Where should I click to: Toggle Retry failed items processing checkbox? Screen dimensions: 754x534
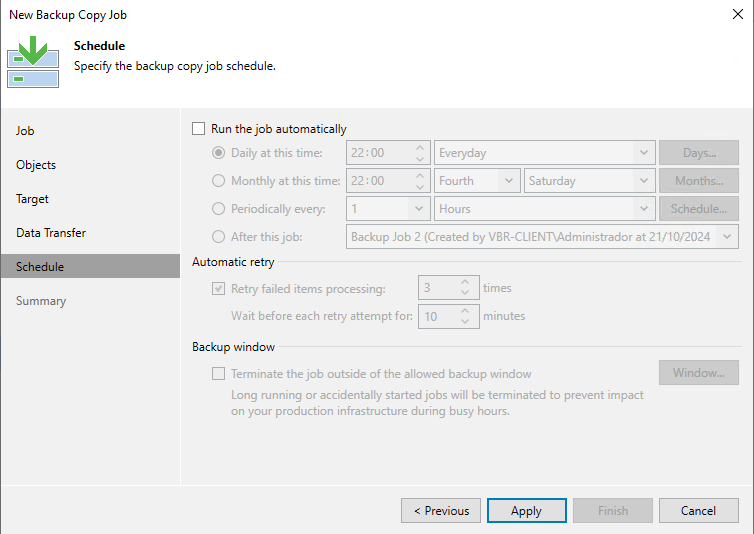[x=219, y=289]
